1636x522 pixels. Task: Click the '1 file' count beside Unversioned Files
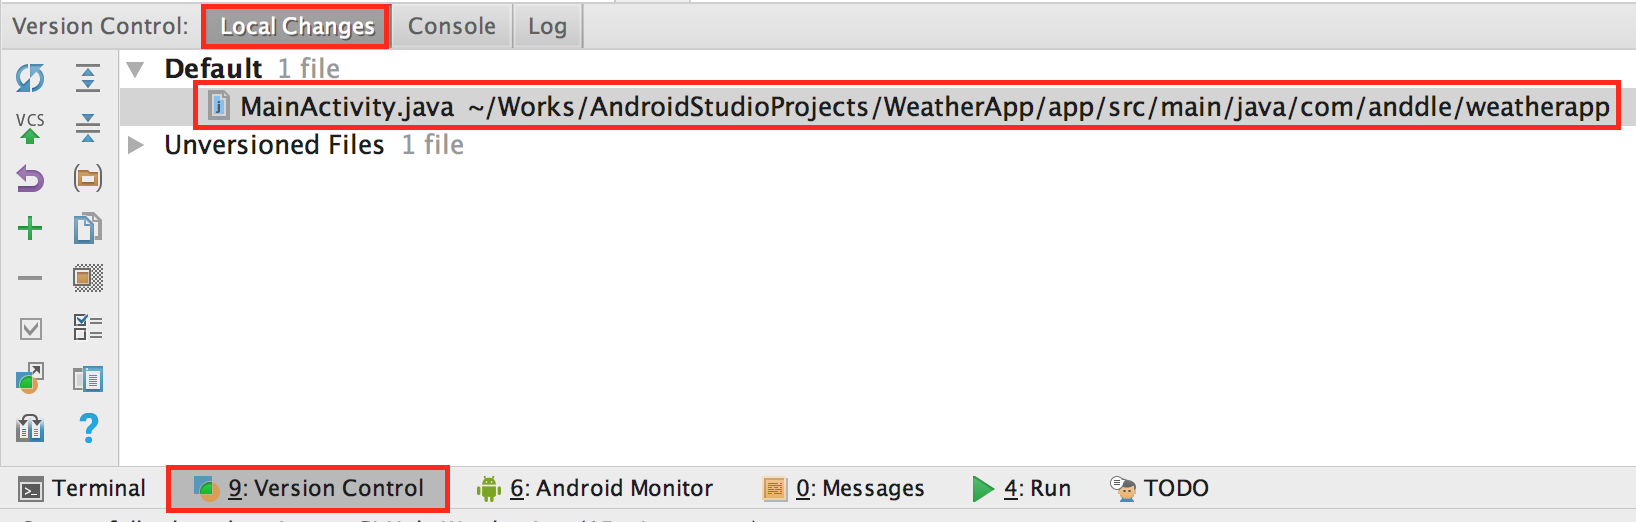point(433,145)
